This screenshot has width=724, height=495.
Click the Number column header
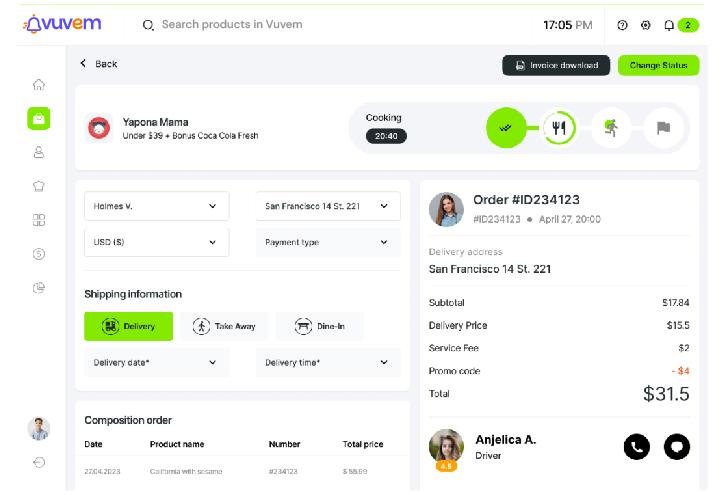[x=284, y=444]
